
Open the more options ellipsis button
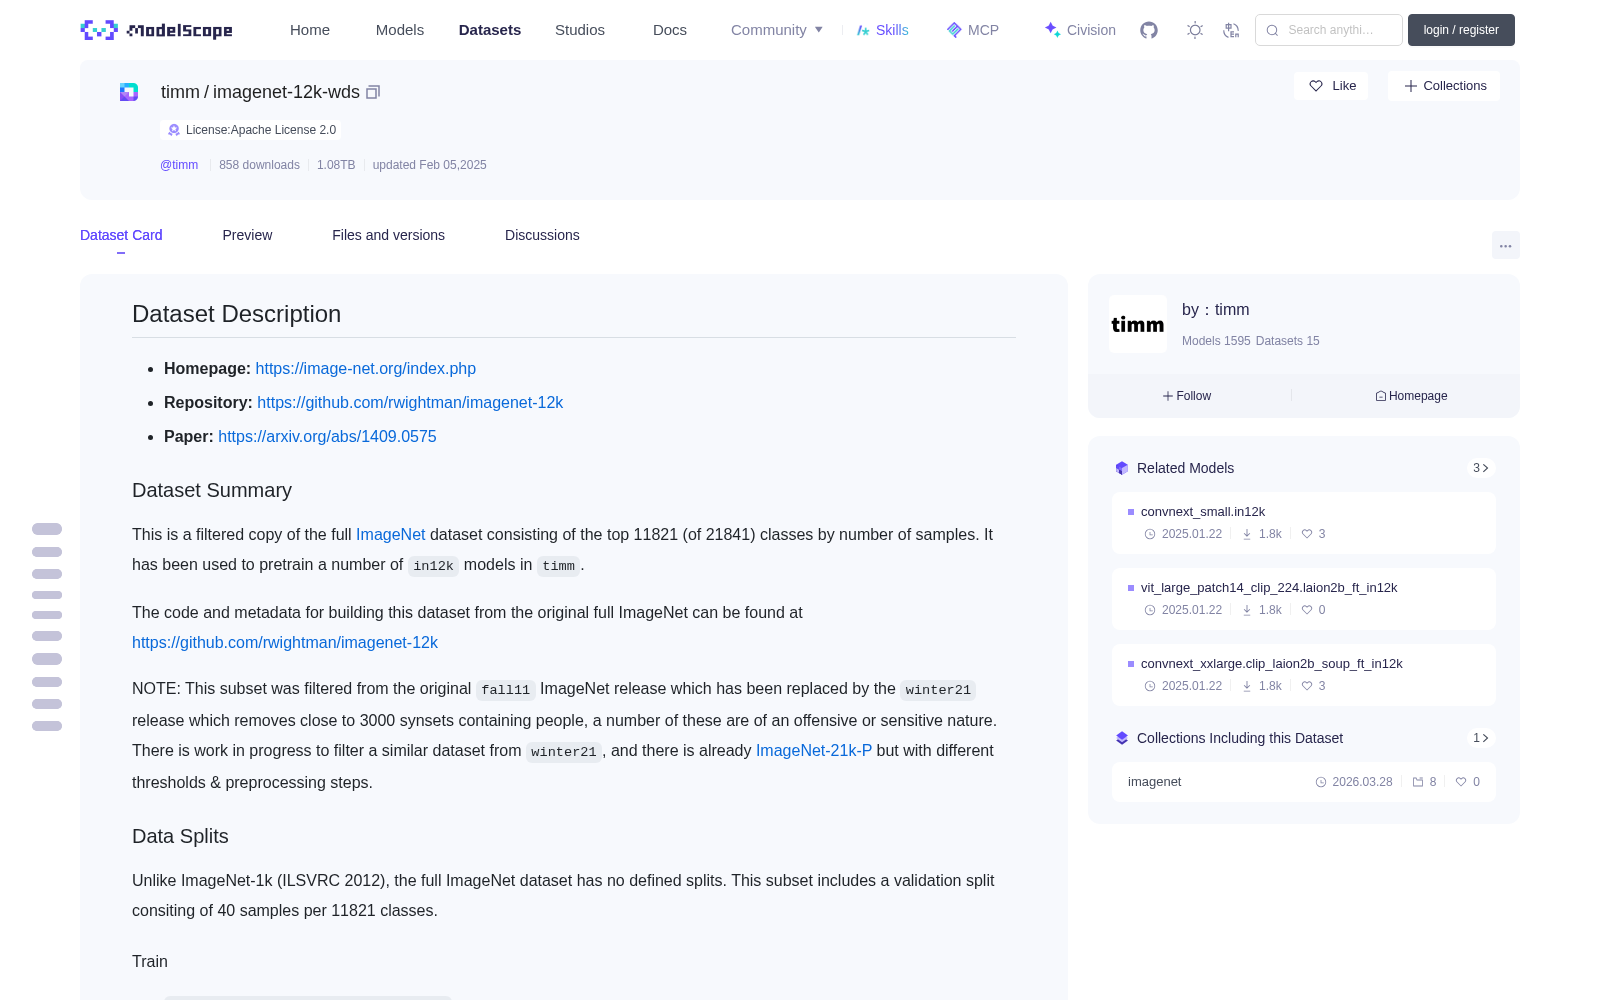[x=1505, y=245]
